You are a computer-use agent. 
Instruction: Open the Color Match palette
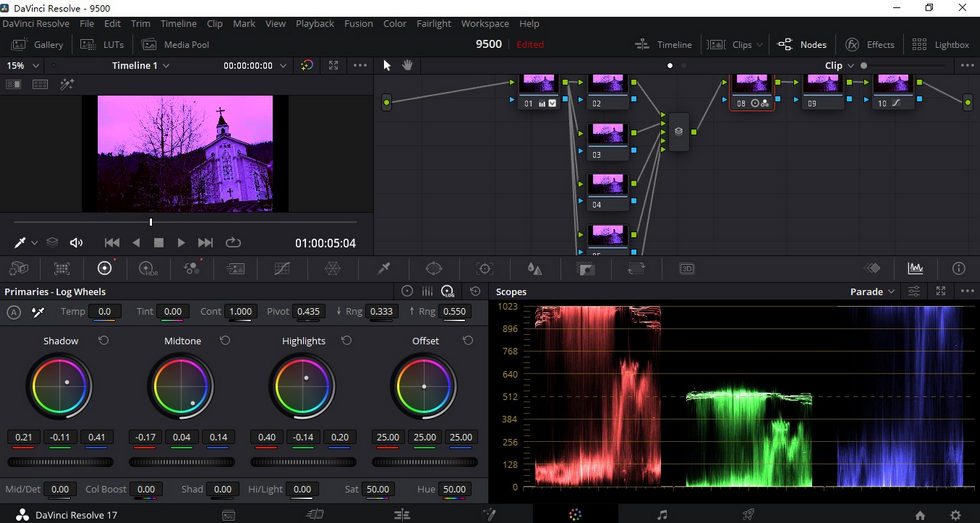click(x=62, y=269)
